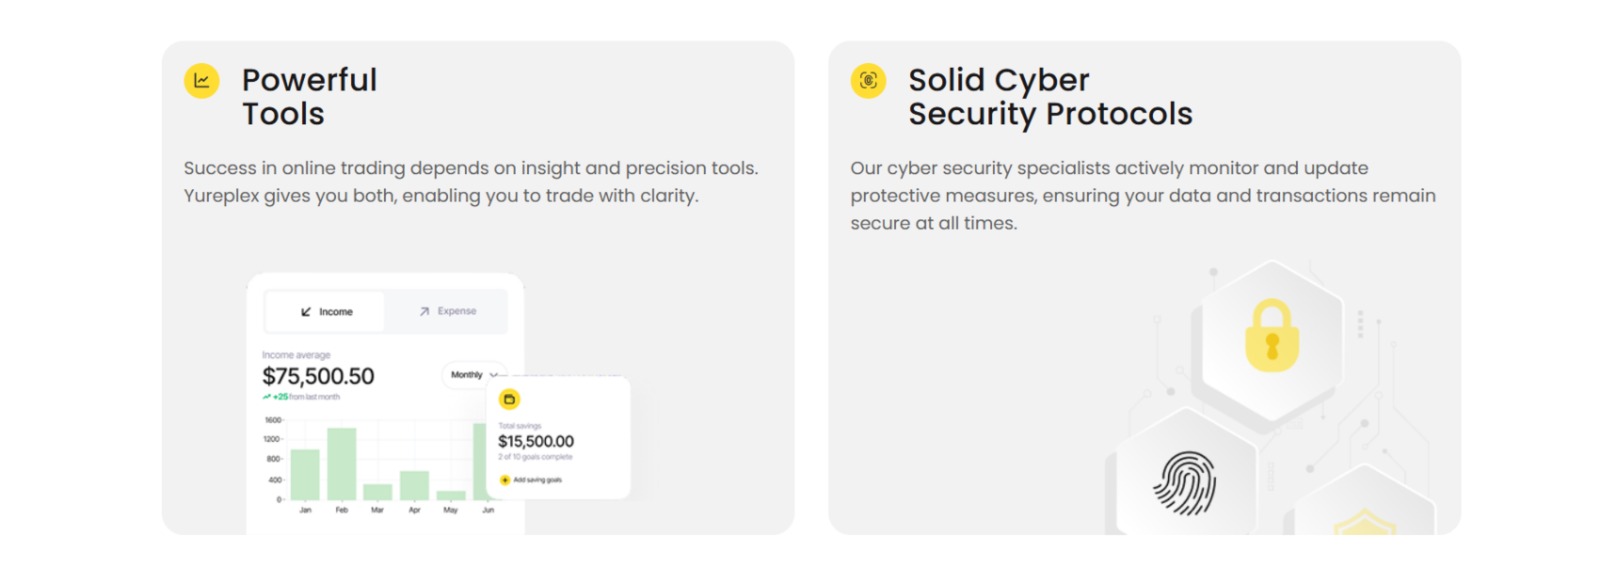Click the Feb bar in the income chart
This screenshot has height=567, width=1600.
click(x=342, y=464)
